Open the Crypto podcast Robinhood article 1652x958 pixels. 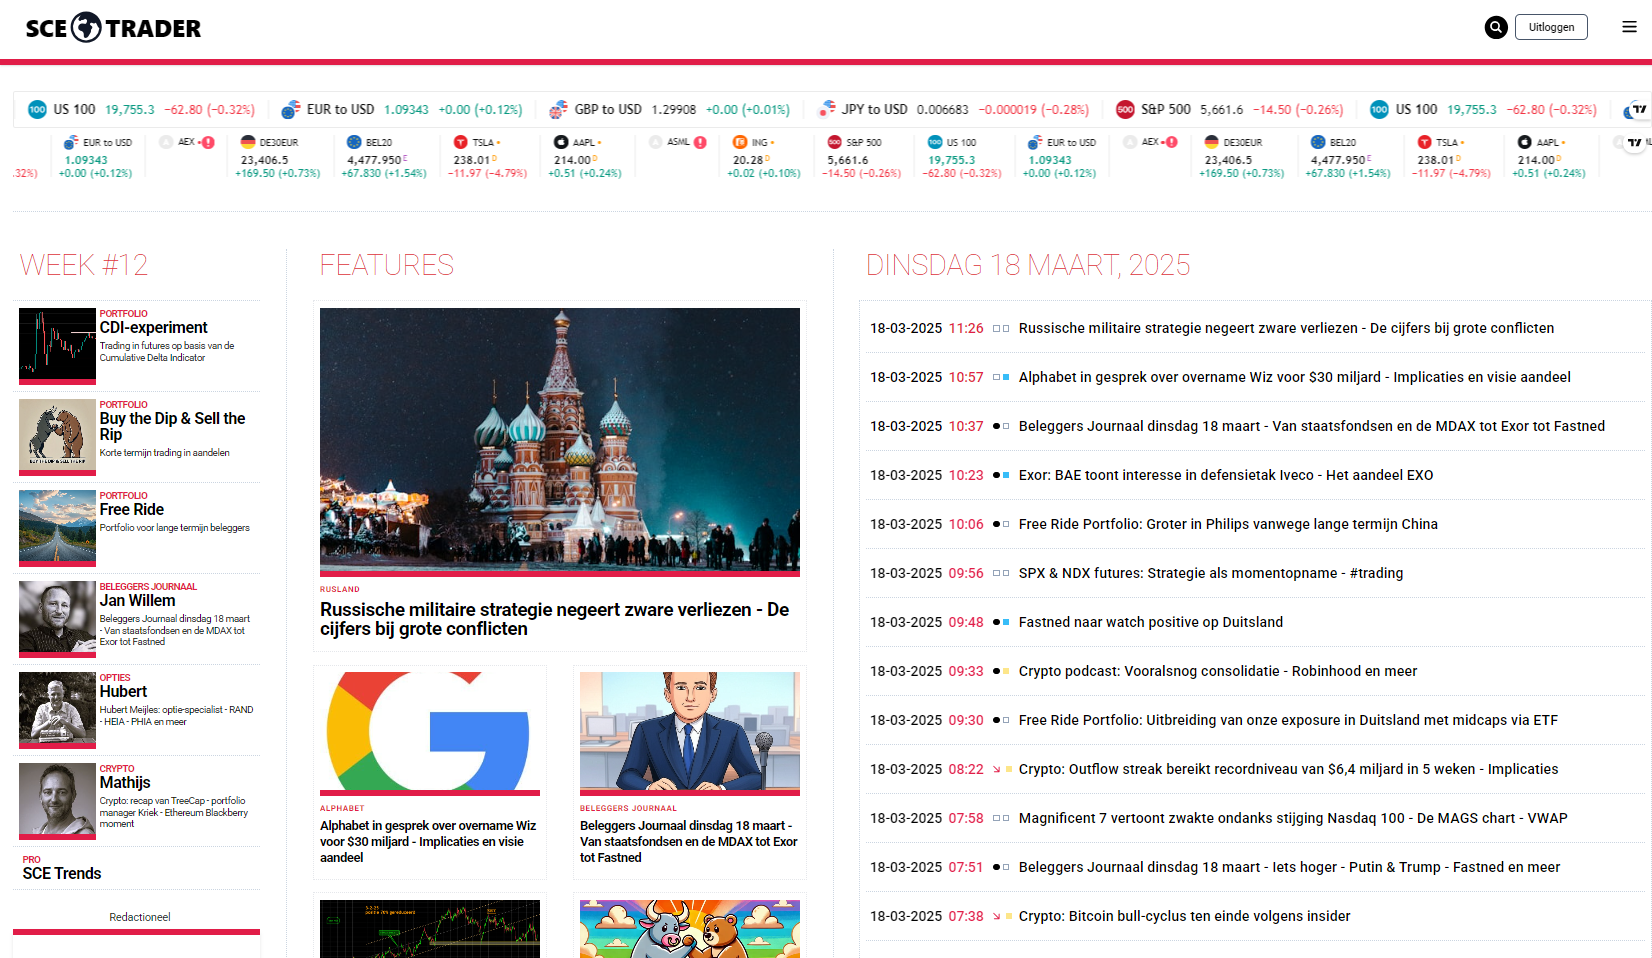pos(1218,671)
